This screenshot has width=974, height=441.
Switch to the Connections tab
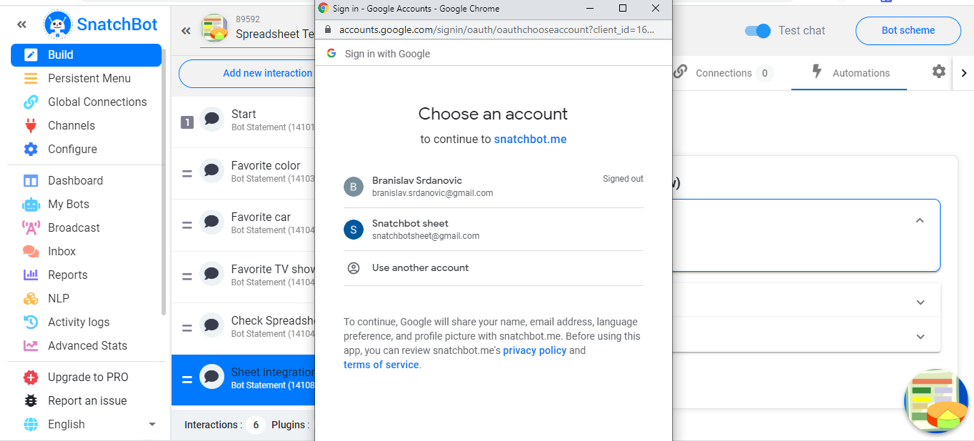724,73
